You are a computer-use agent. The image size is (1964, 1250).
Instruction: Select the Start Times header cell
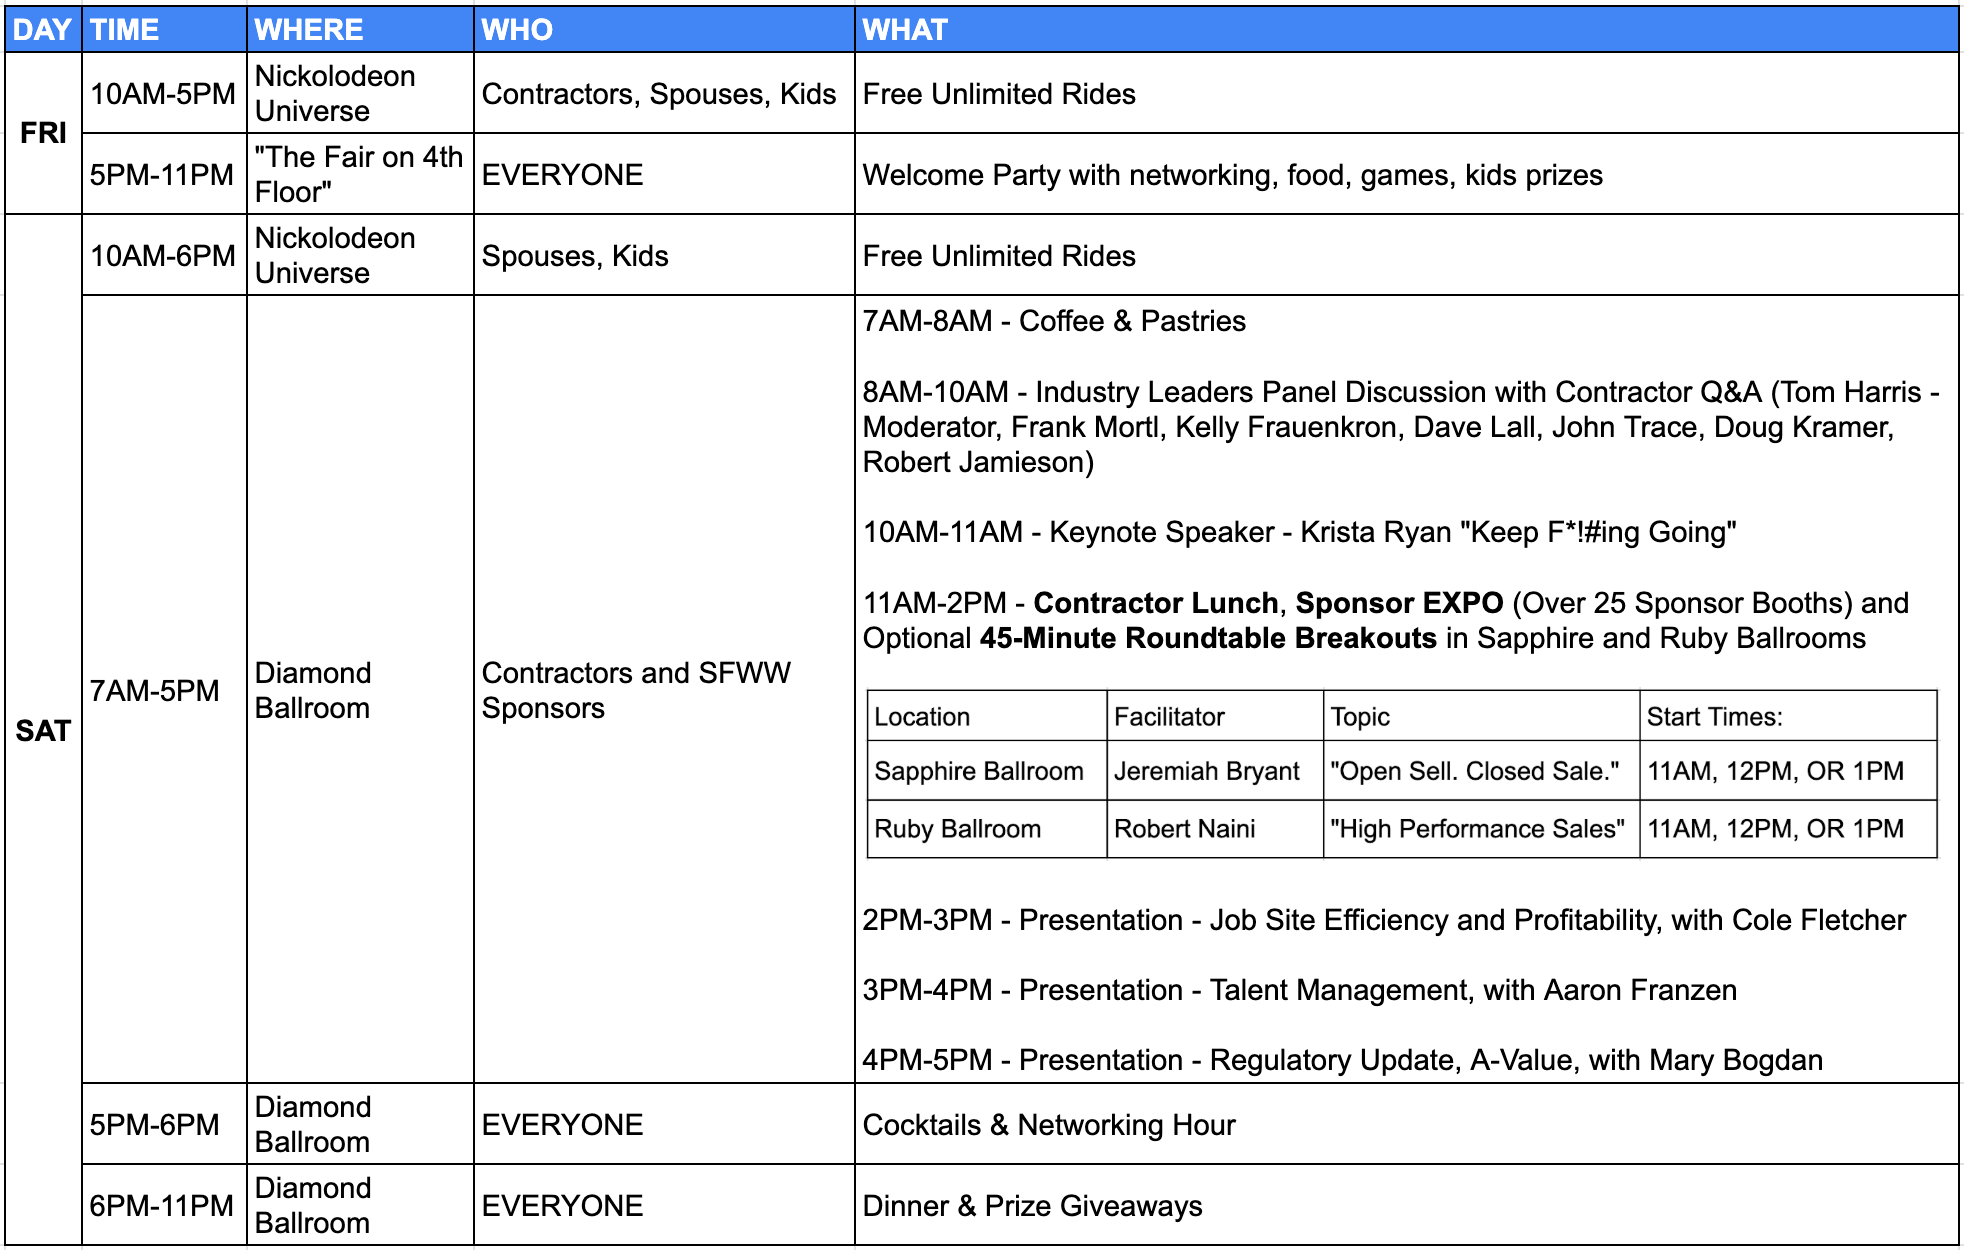(1714, 717)
